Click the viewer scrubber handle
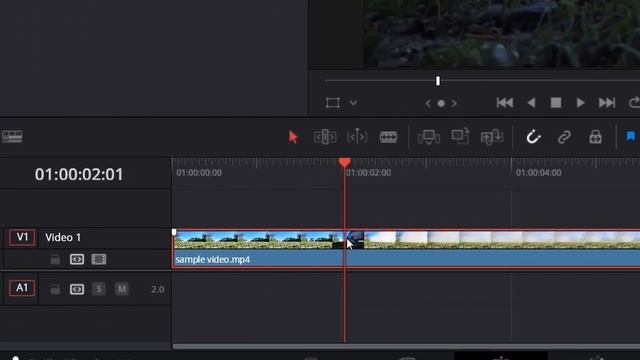The width and height of the screenshot is (640, 360). coord(438,81)
